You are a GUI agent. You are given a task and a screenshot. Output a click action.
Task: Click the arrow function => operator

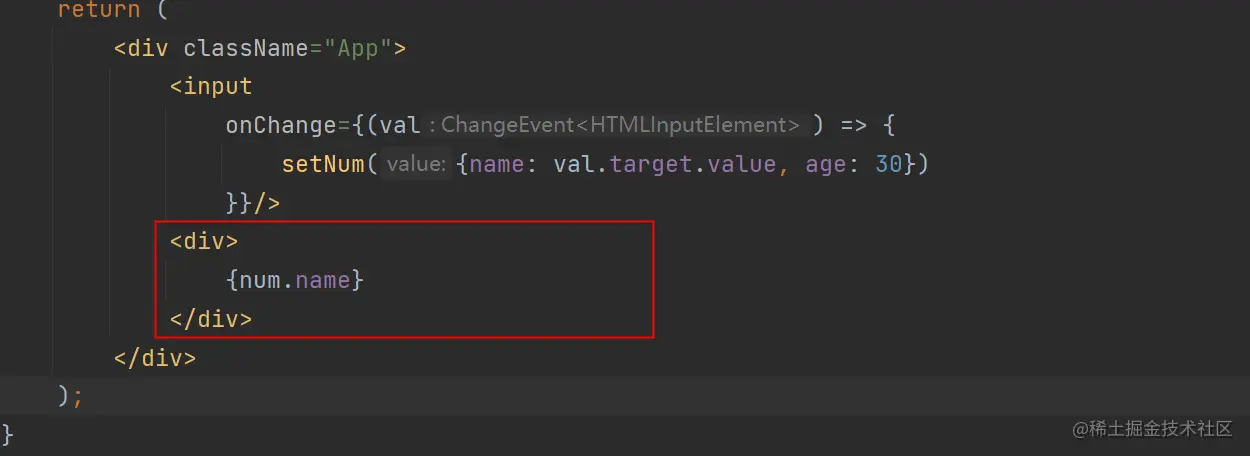click(x=853, y=125)
